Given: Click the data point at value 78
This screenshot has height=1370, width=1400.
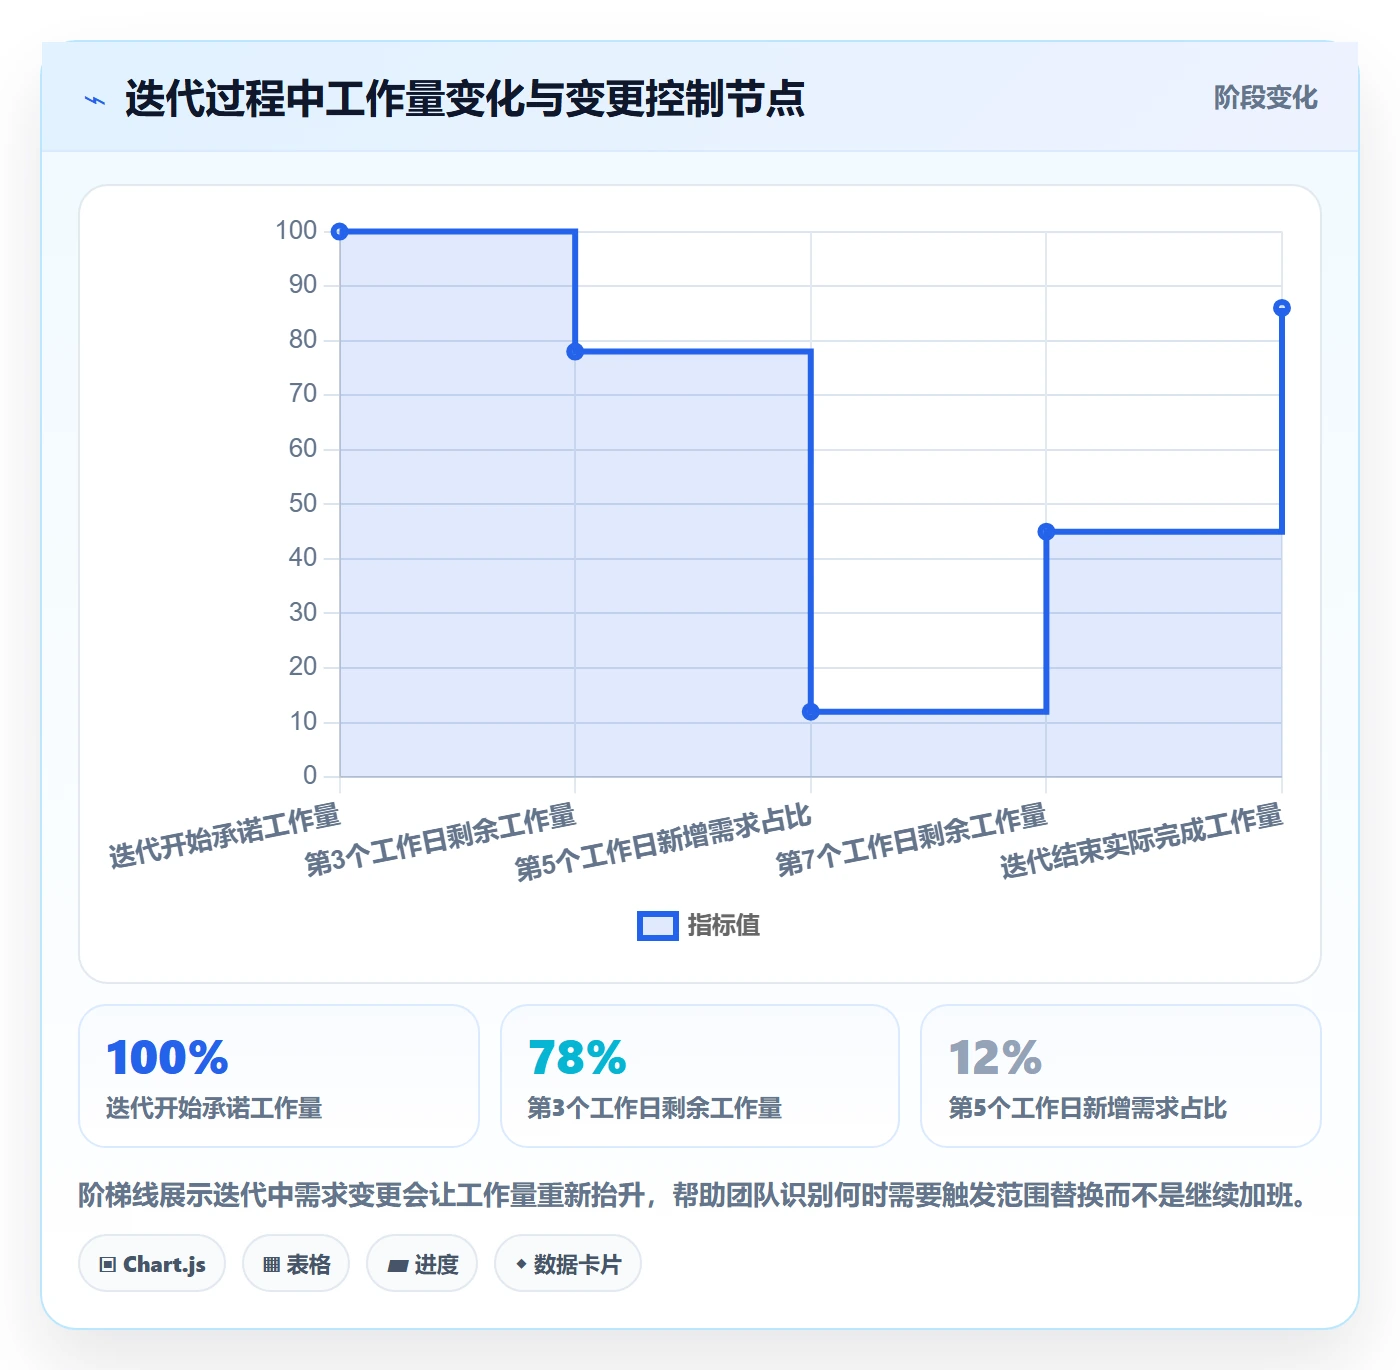Looking at the screenshot, I should pos(575,352).
